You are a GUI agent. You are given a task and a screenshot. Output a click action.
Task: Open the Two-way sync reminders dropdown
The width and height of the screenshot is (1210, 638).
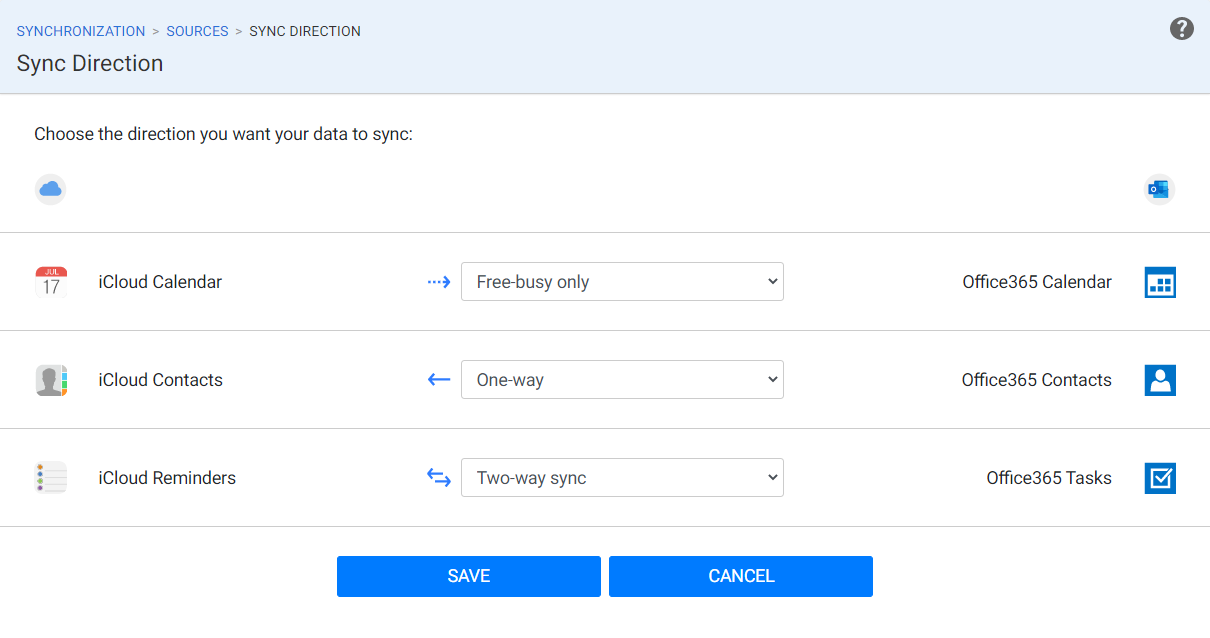point(622,478)
